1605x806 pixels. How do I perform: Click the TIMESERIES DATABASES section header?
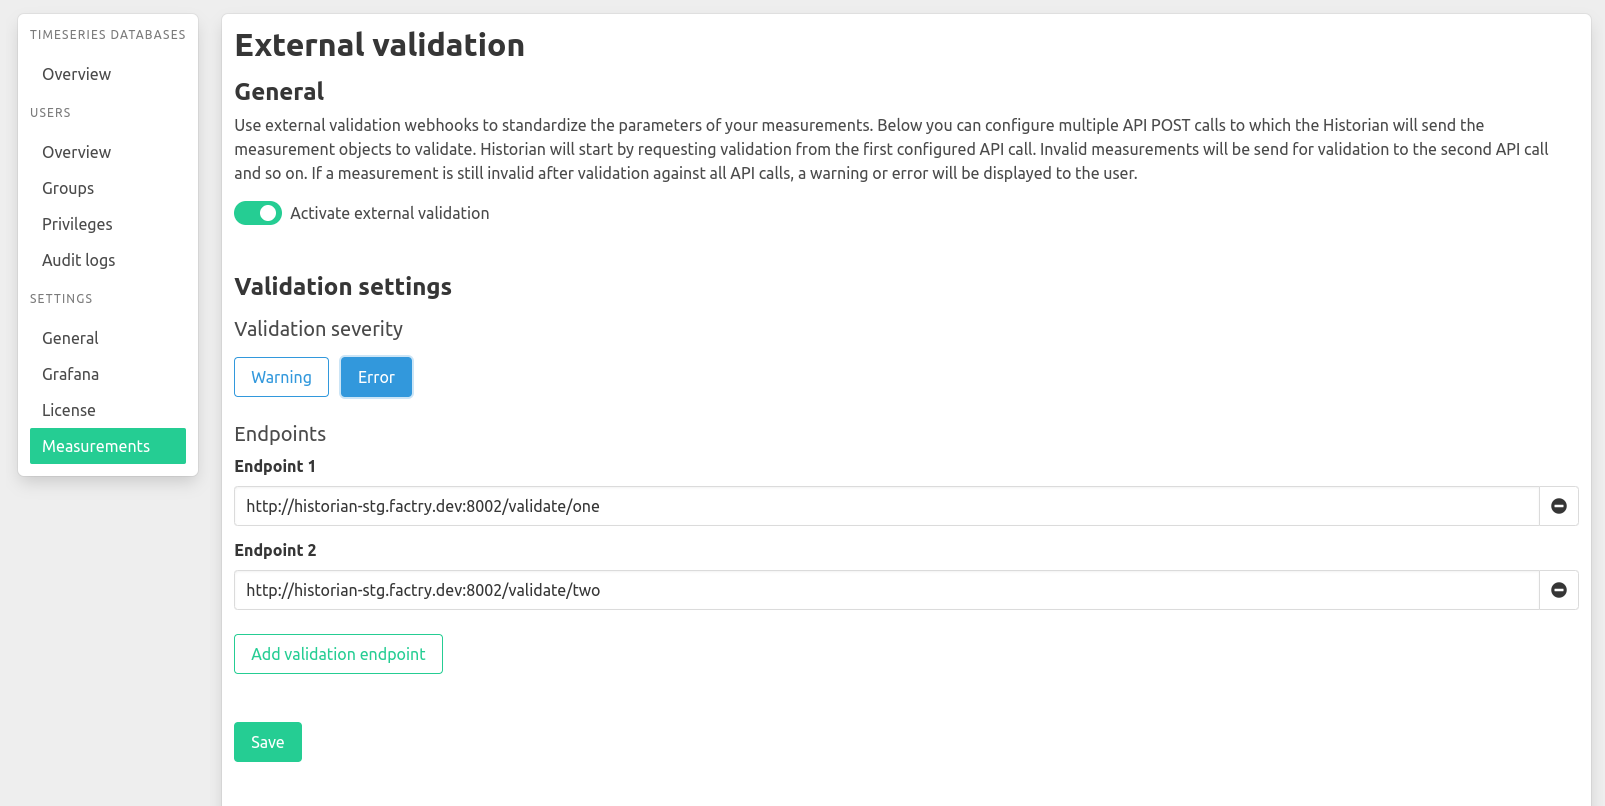108,35
